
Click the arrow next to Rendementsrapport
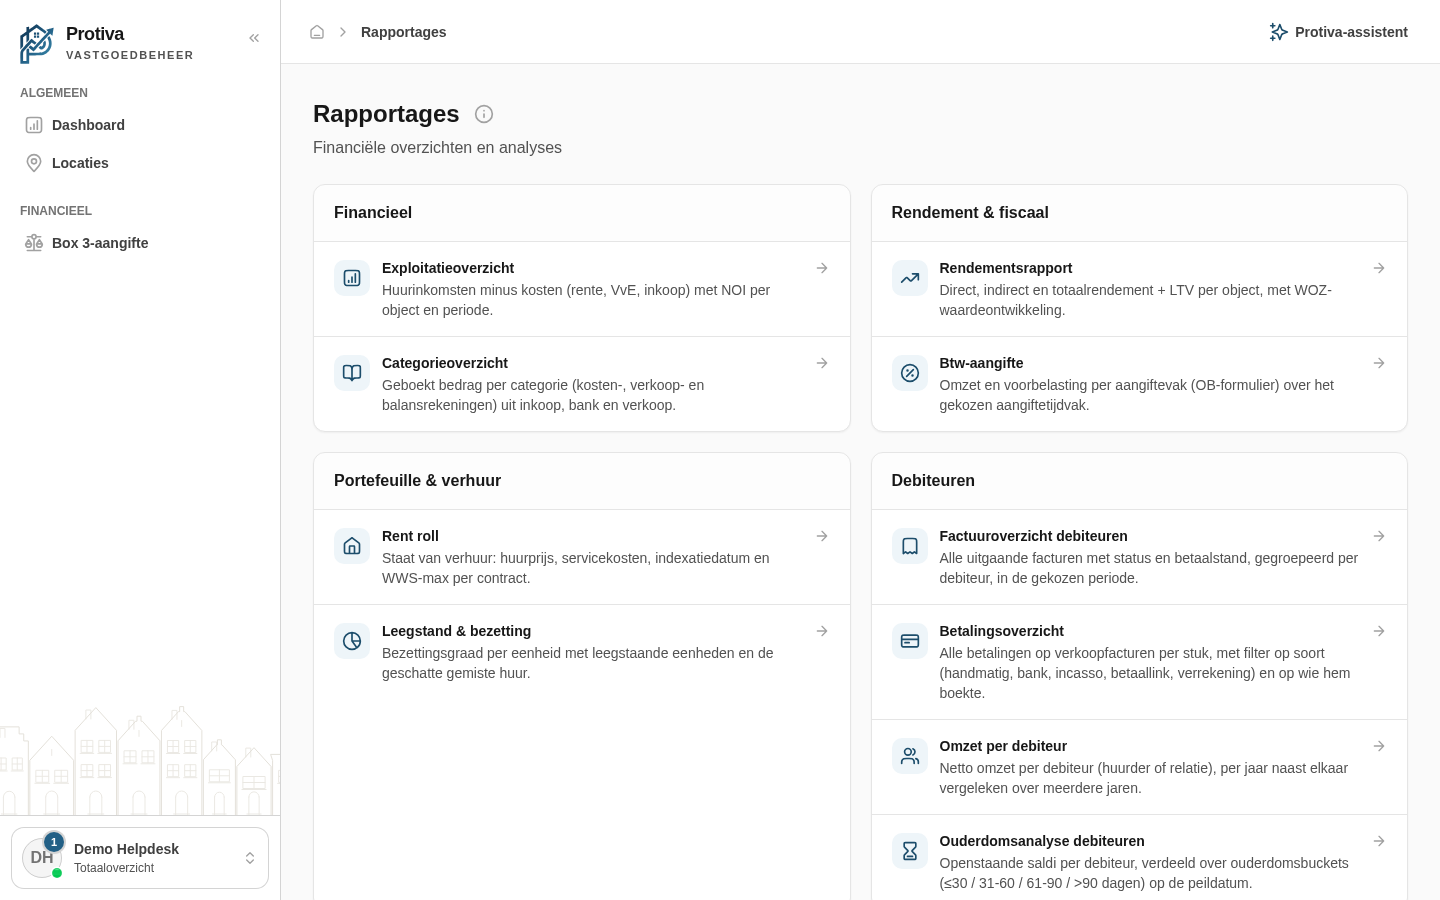pos(1379,268)
